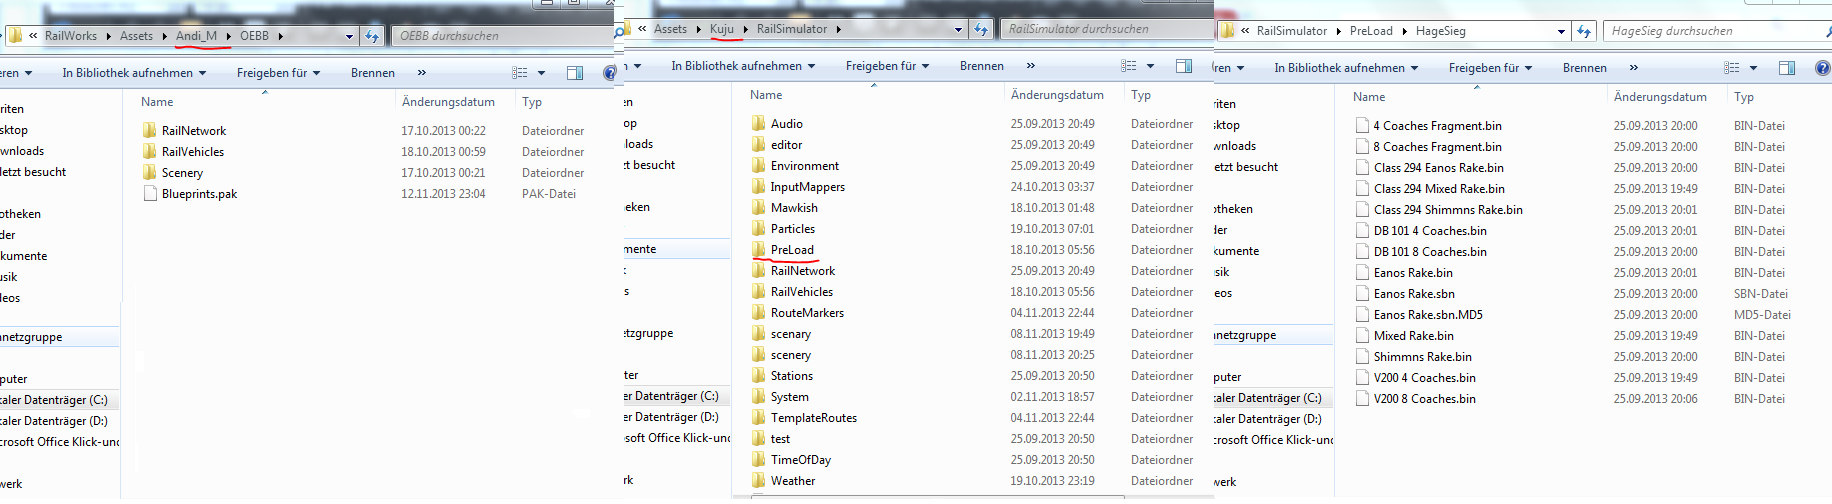Select the Mixed Rake.bin file icon
Viewport: 1832px width, 504px height.
click(x=1362, y=336)
